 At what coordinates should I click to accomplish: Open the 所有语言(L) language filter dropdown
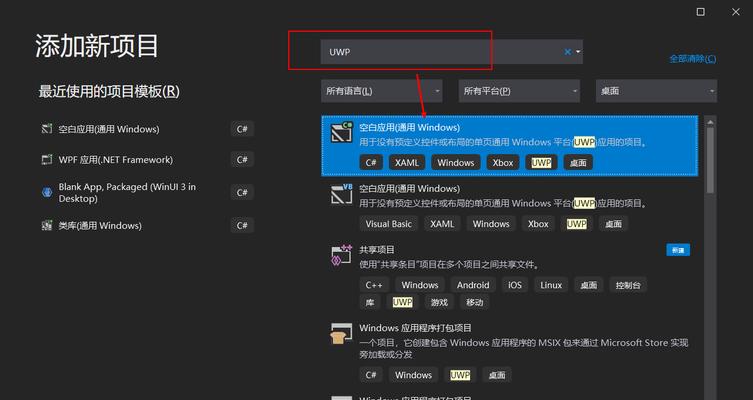coord(382,91)
